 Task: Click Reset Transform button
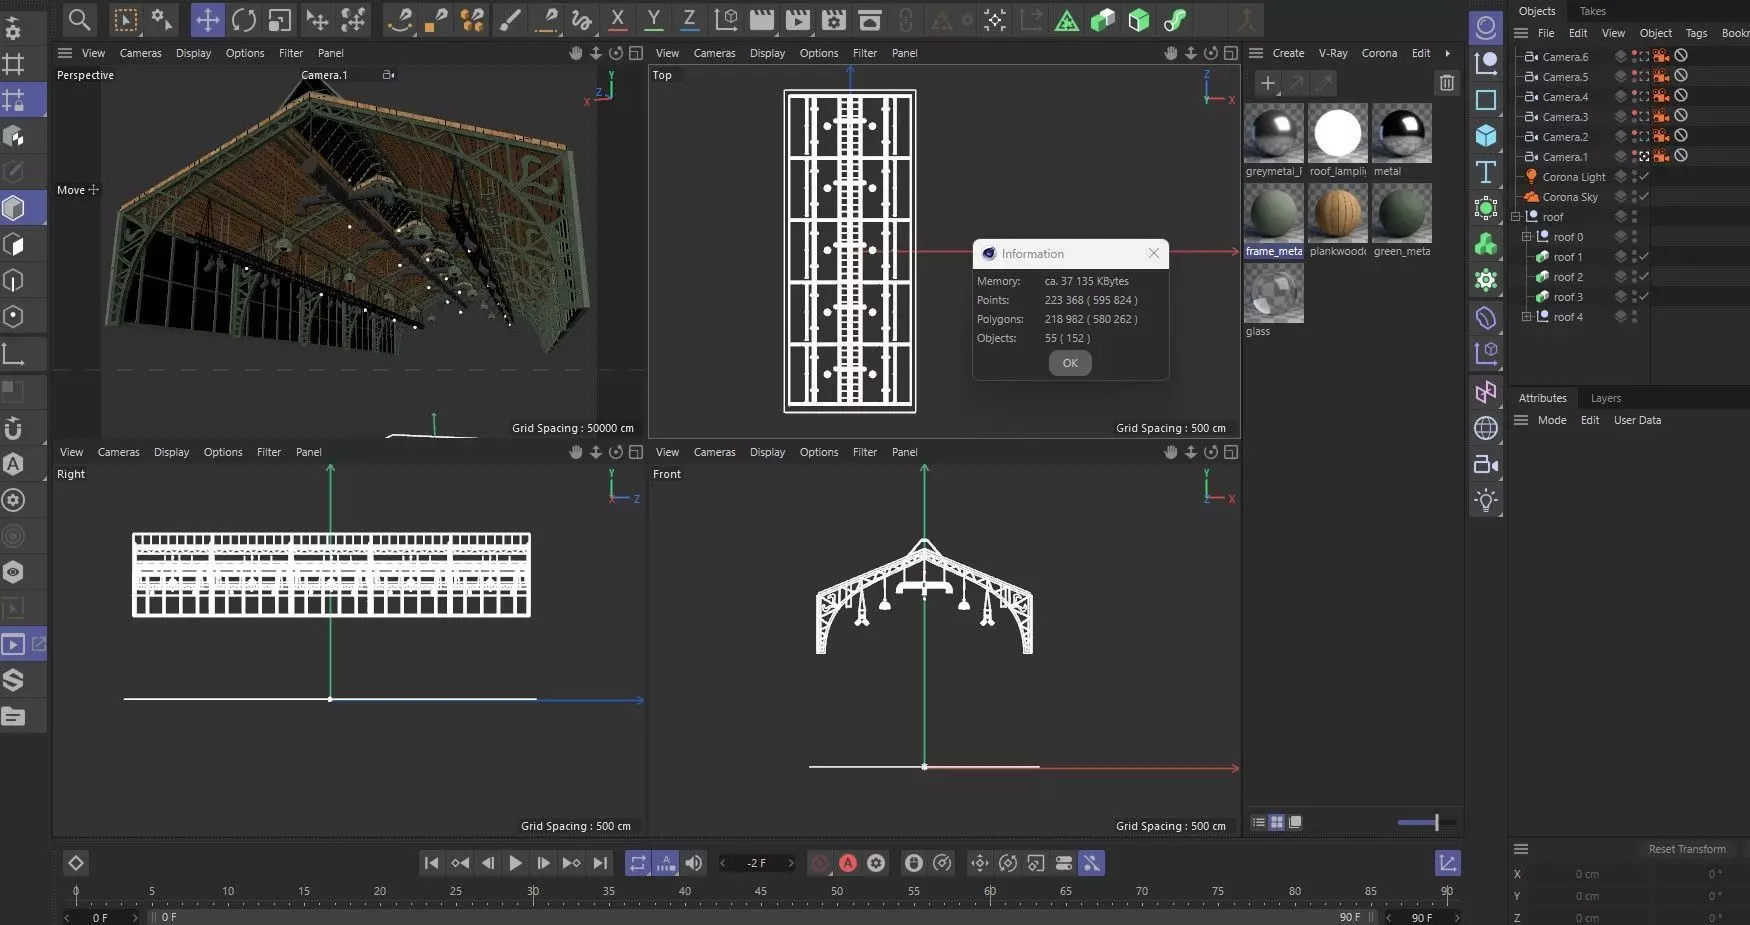point(1687,849)
